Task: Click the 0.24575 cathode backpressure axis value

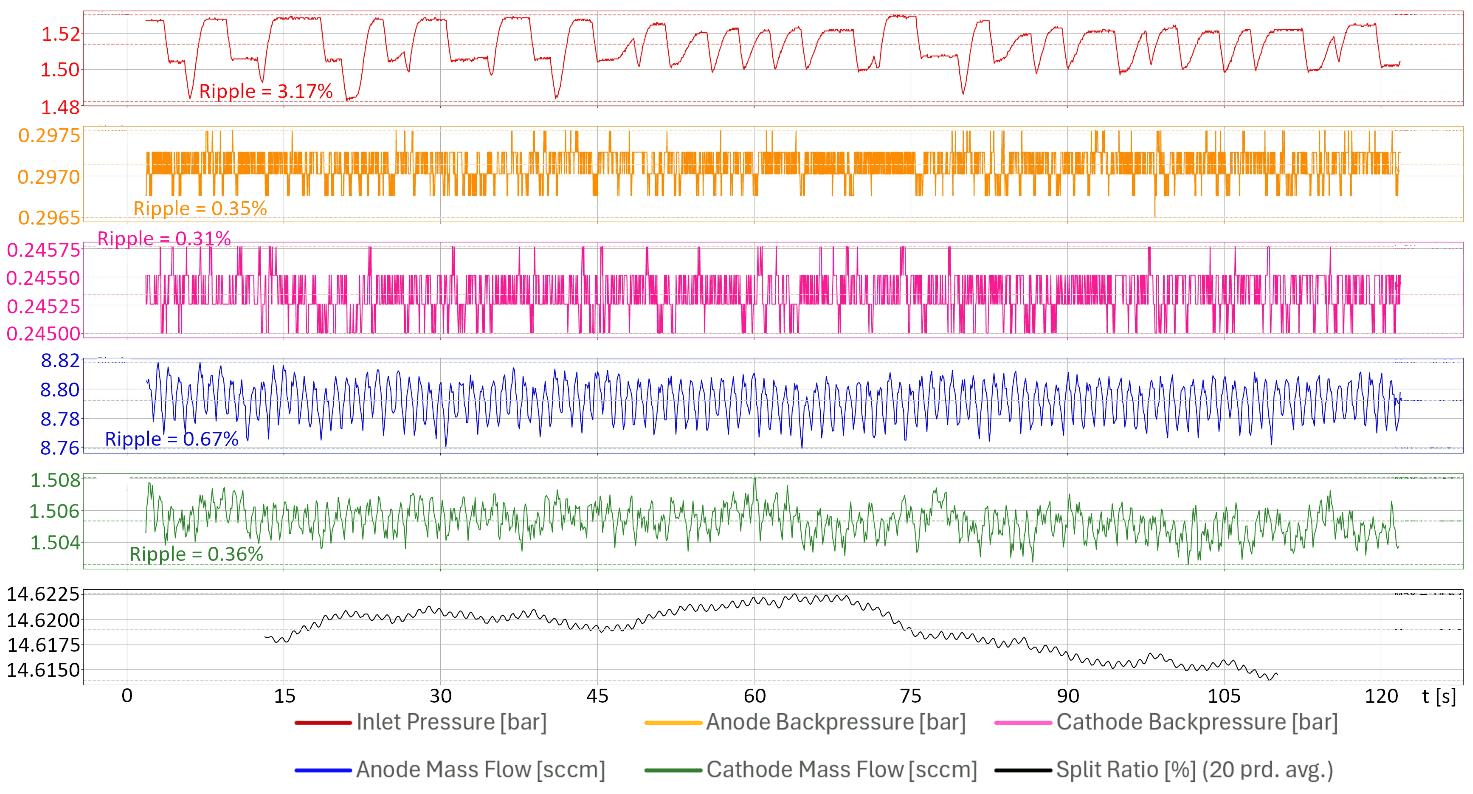Action: pos(43,249)
